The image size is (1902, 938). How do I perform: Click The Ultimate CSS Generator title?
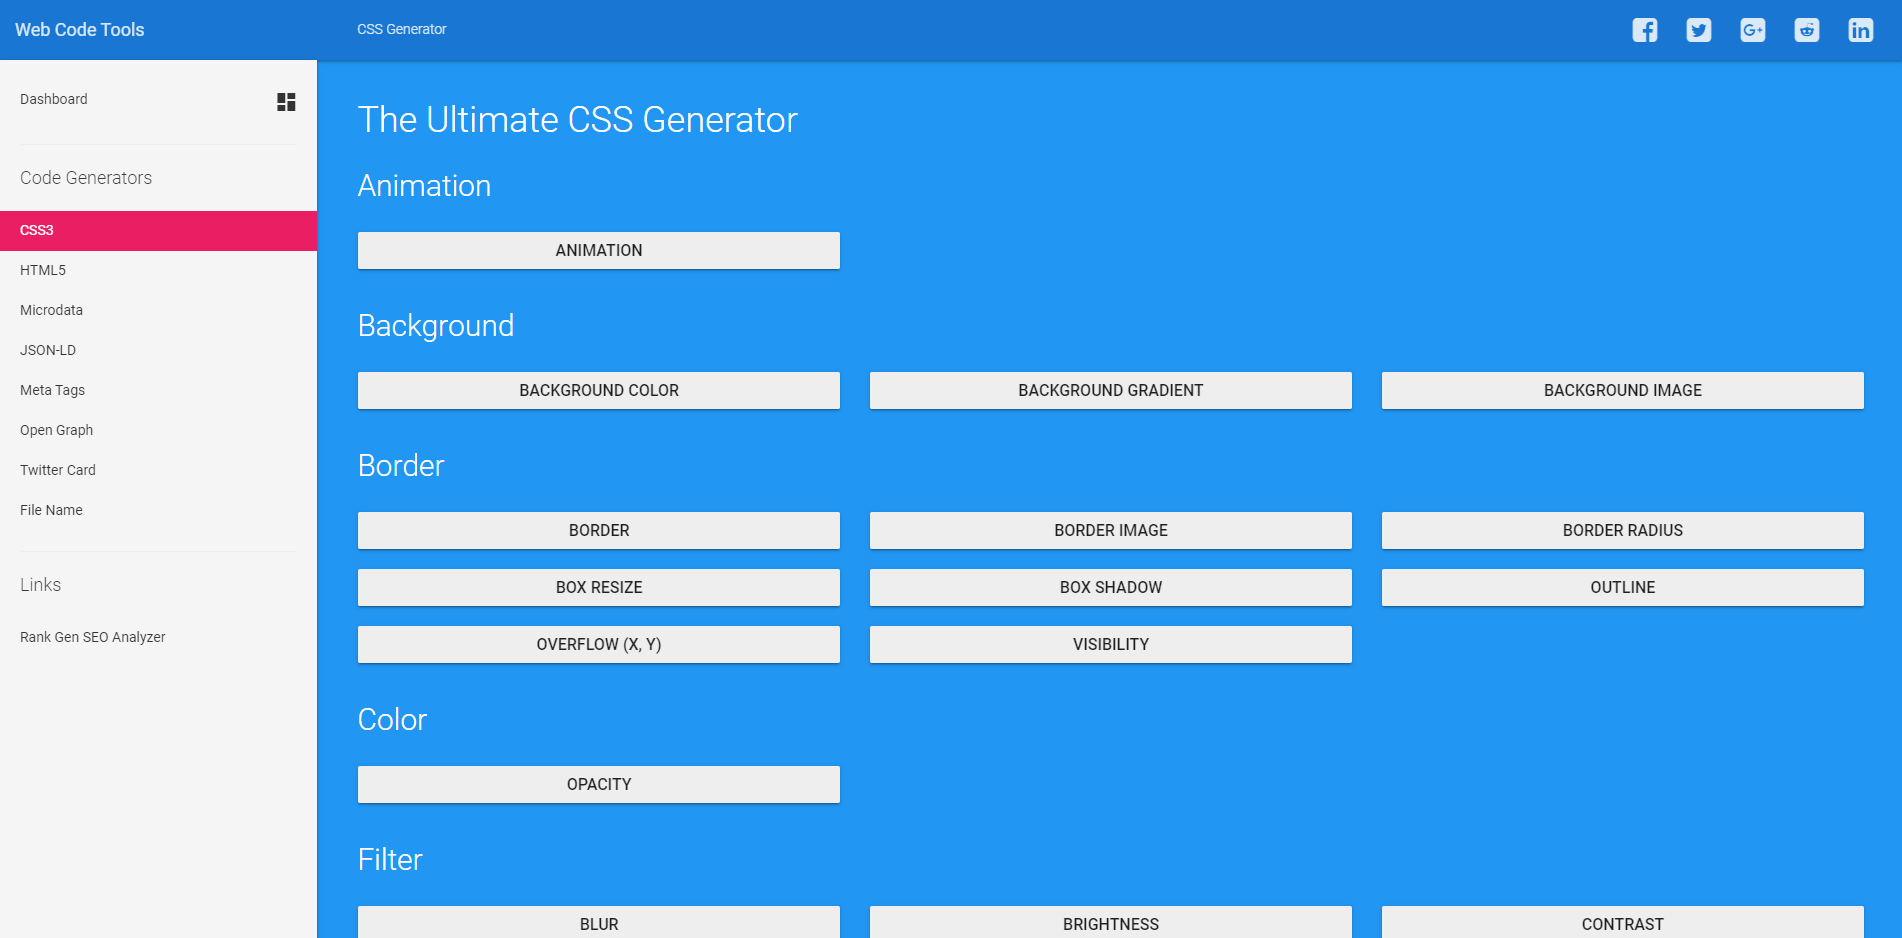tap(578, 120)
